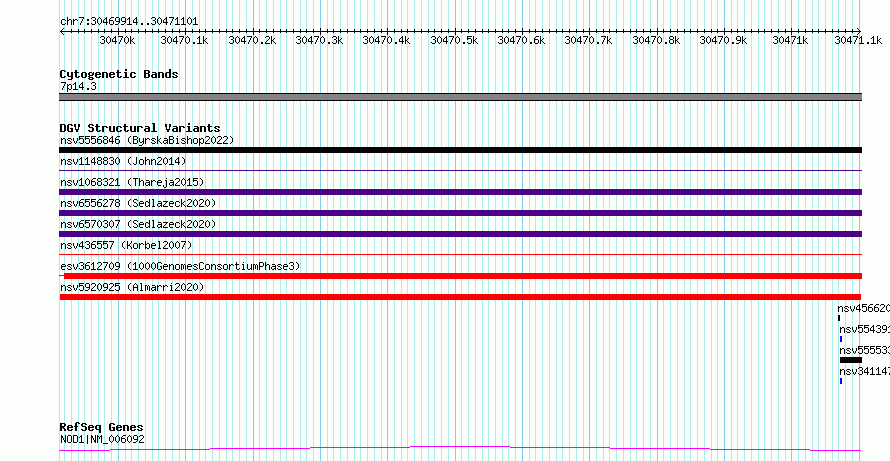Open the NOD1|NM_006092 gene label
890x461 pixels.
point(102,439)
